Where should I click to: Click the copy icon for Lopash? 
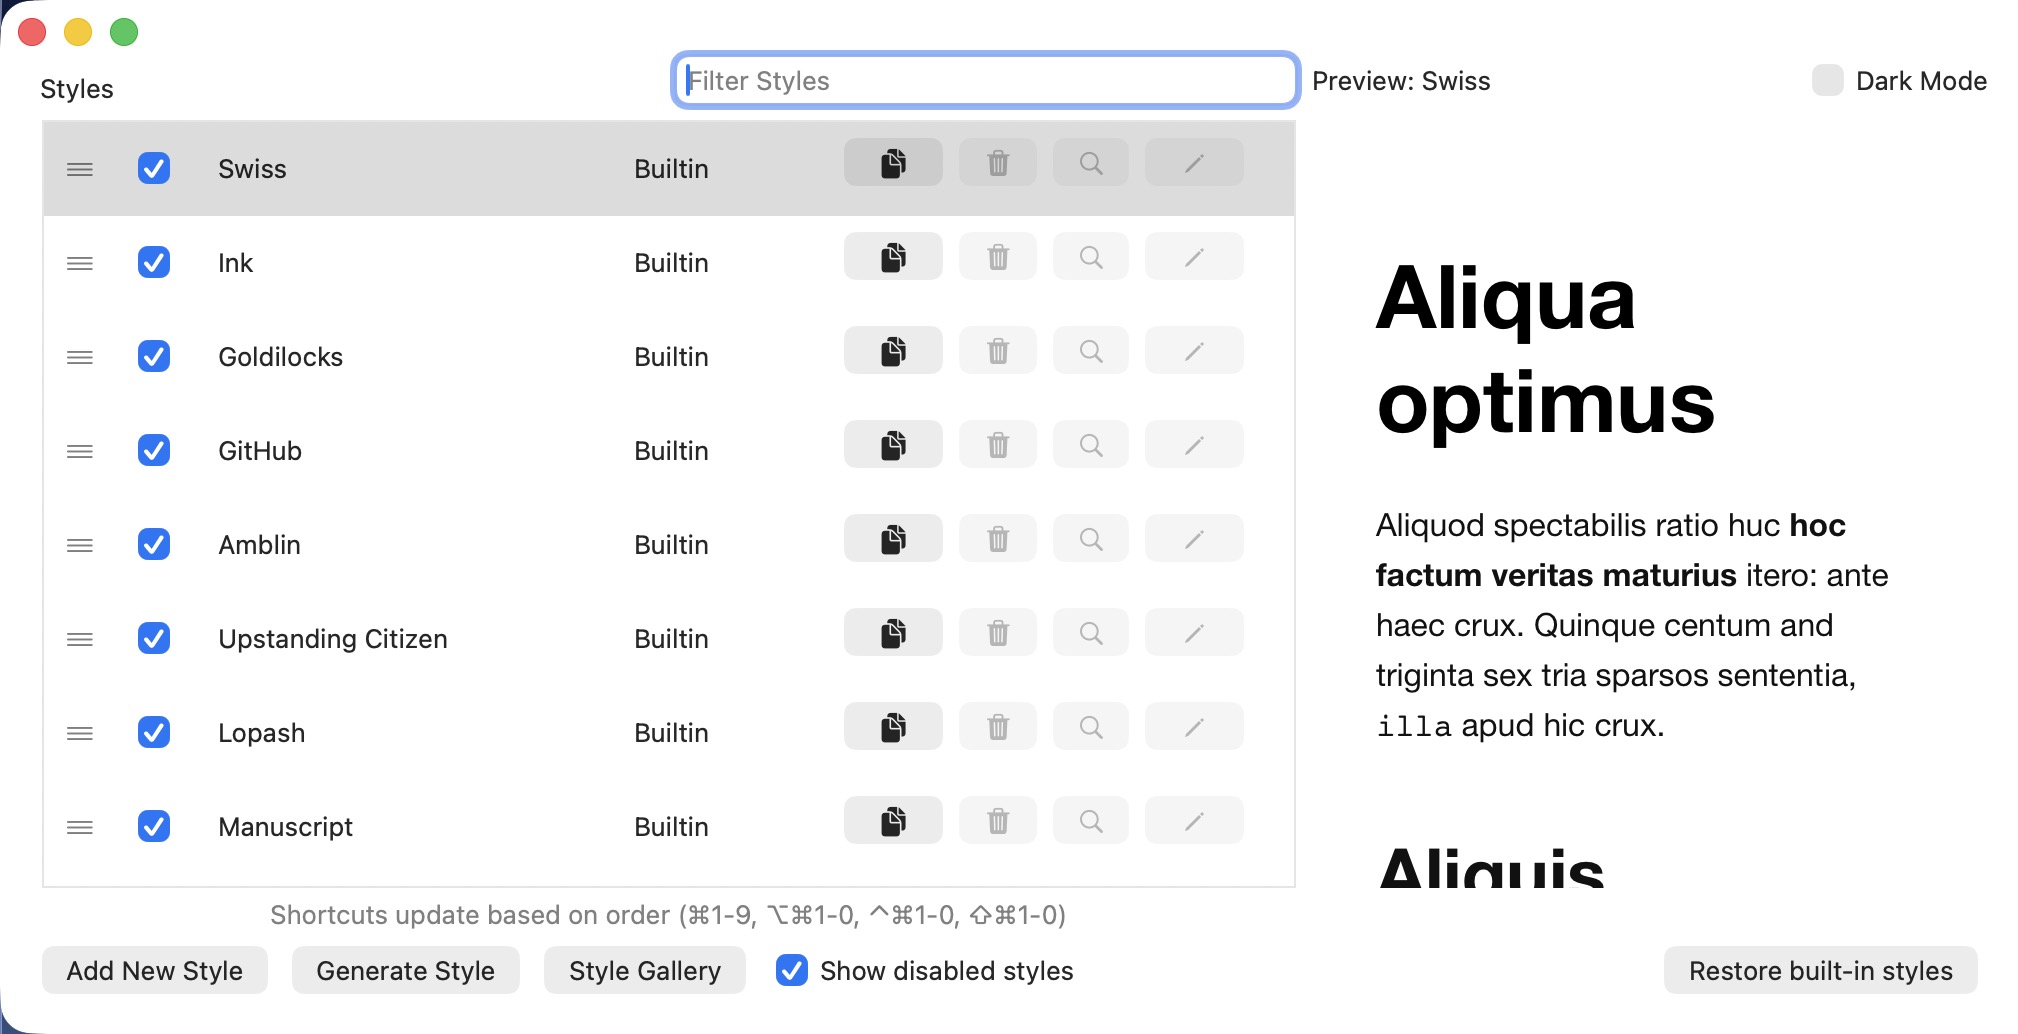pyautogui.click(x=893, y=727)
